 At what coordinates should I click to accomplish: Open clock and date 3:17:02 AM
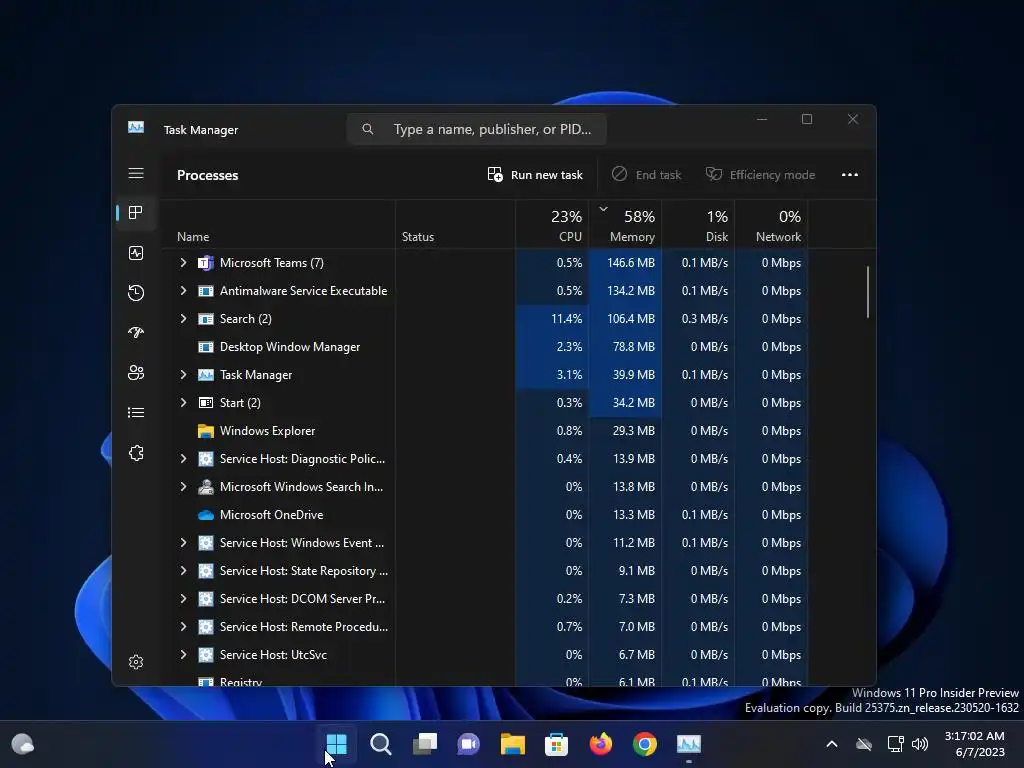[975, 744]
